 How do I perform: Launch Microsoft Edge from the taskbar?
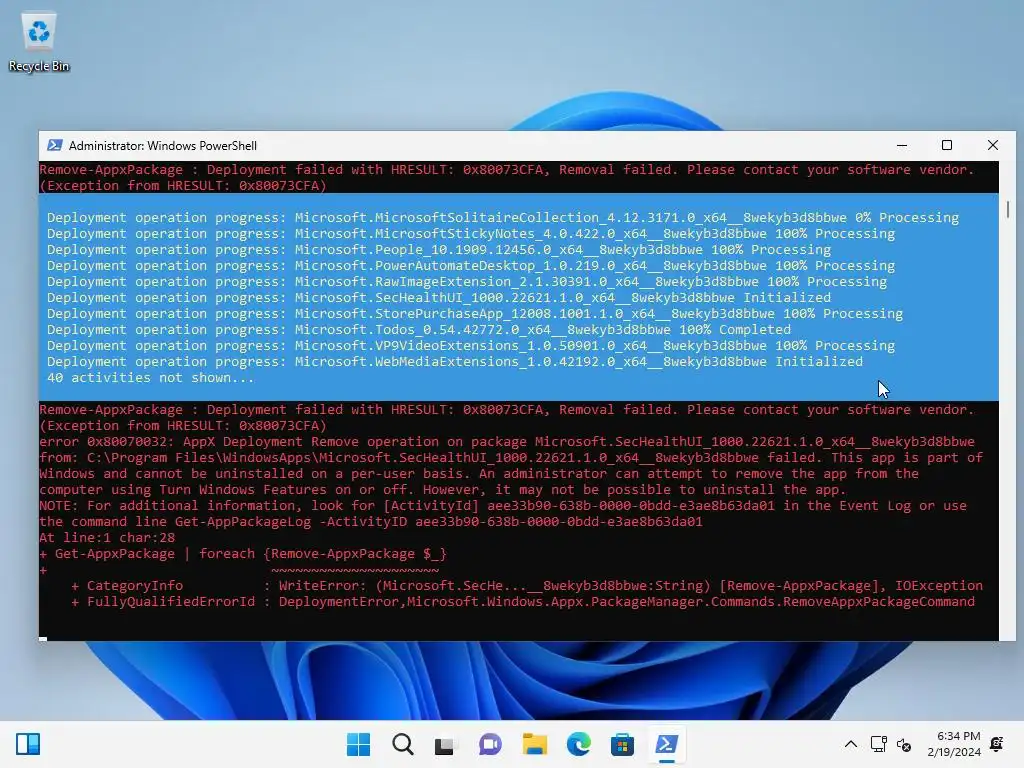(x=578, y=744)
